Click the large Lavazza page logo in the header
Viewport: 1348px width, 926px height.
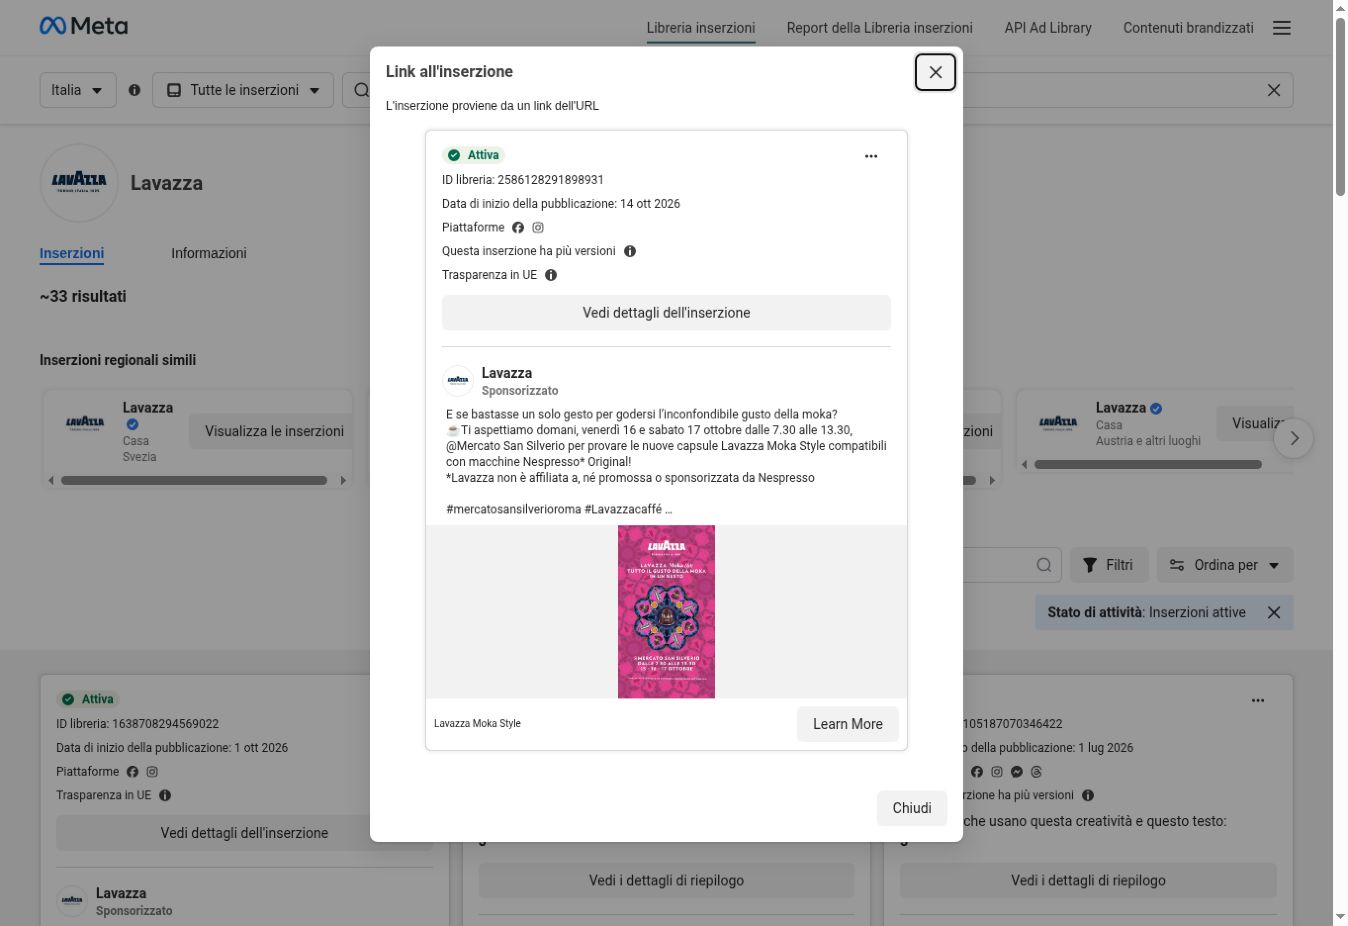(x=79, y=182)
